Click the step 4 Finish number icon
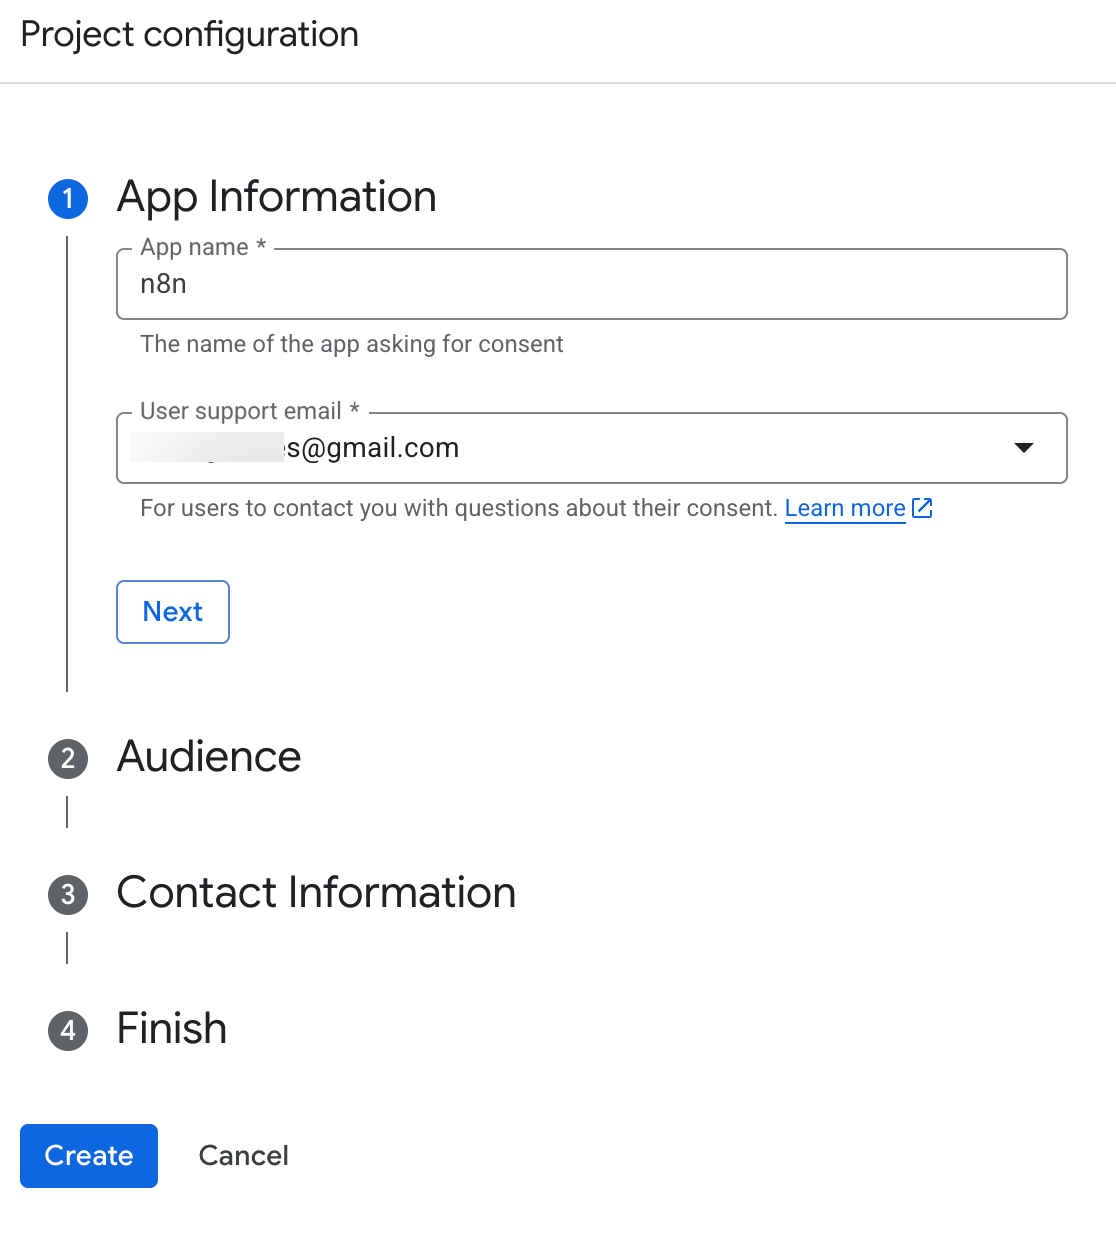Image resolution: width=1116 pixels, height=1254 pixels. (68, 1030)
